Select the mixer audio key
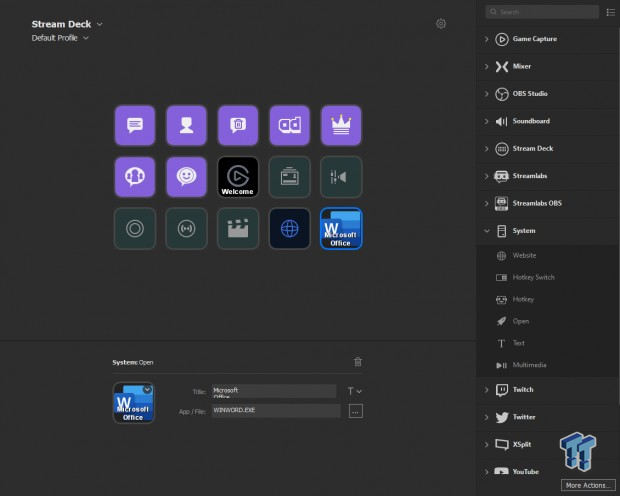620x496 pixels. pyautogui.click(x=341, y=177)
